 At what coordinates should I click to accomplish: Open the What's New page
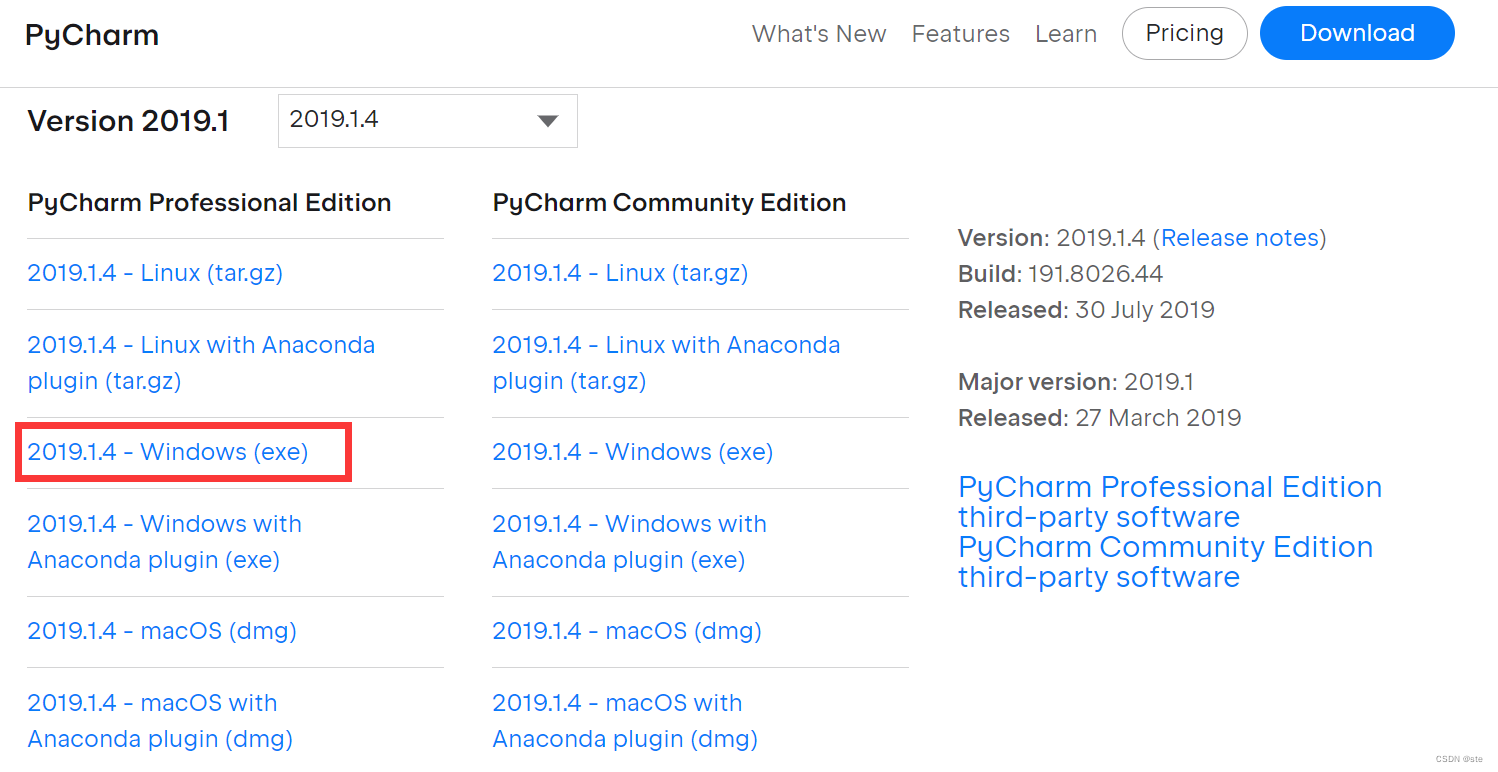[x=819, y=33]
